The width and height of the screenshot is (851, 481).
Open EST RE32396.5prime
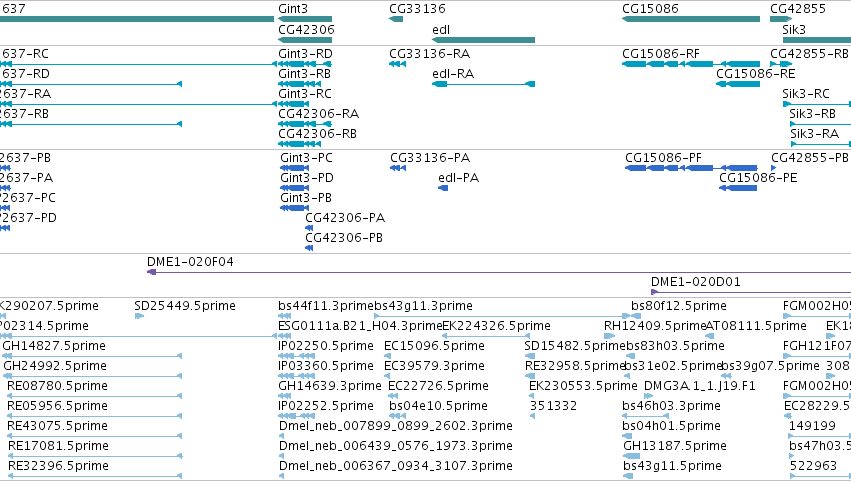pyautogui.click(x=58, y=467)
